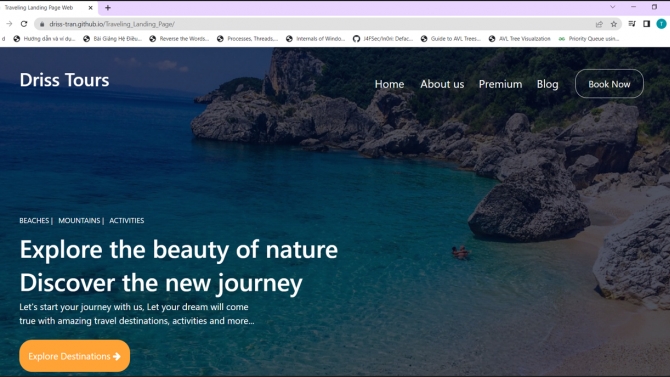Open the Priority Queue bookmark

click(x=589, y=38)
